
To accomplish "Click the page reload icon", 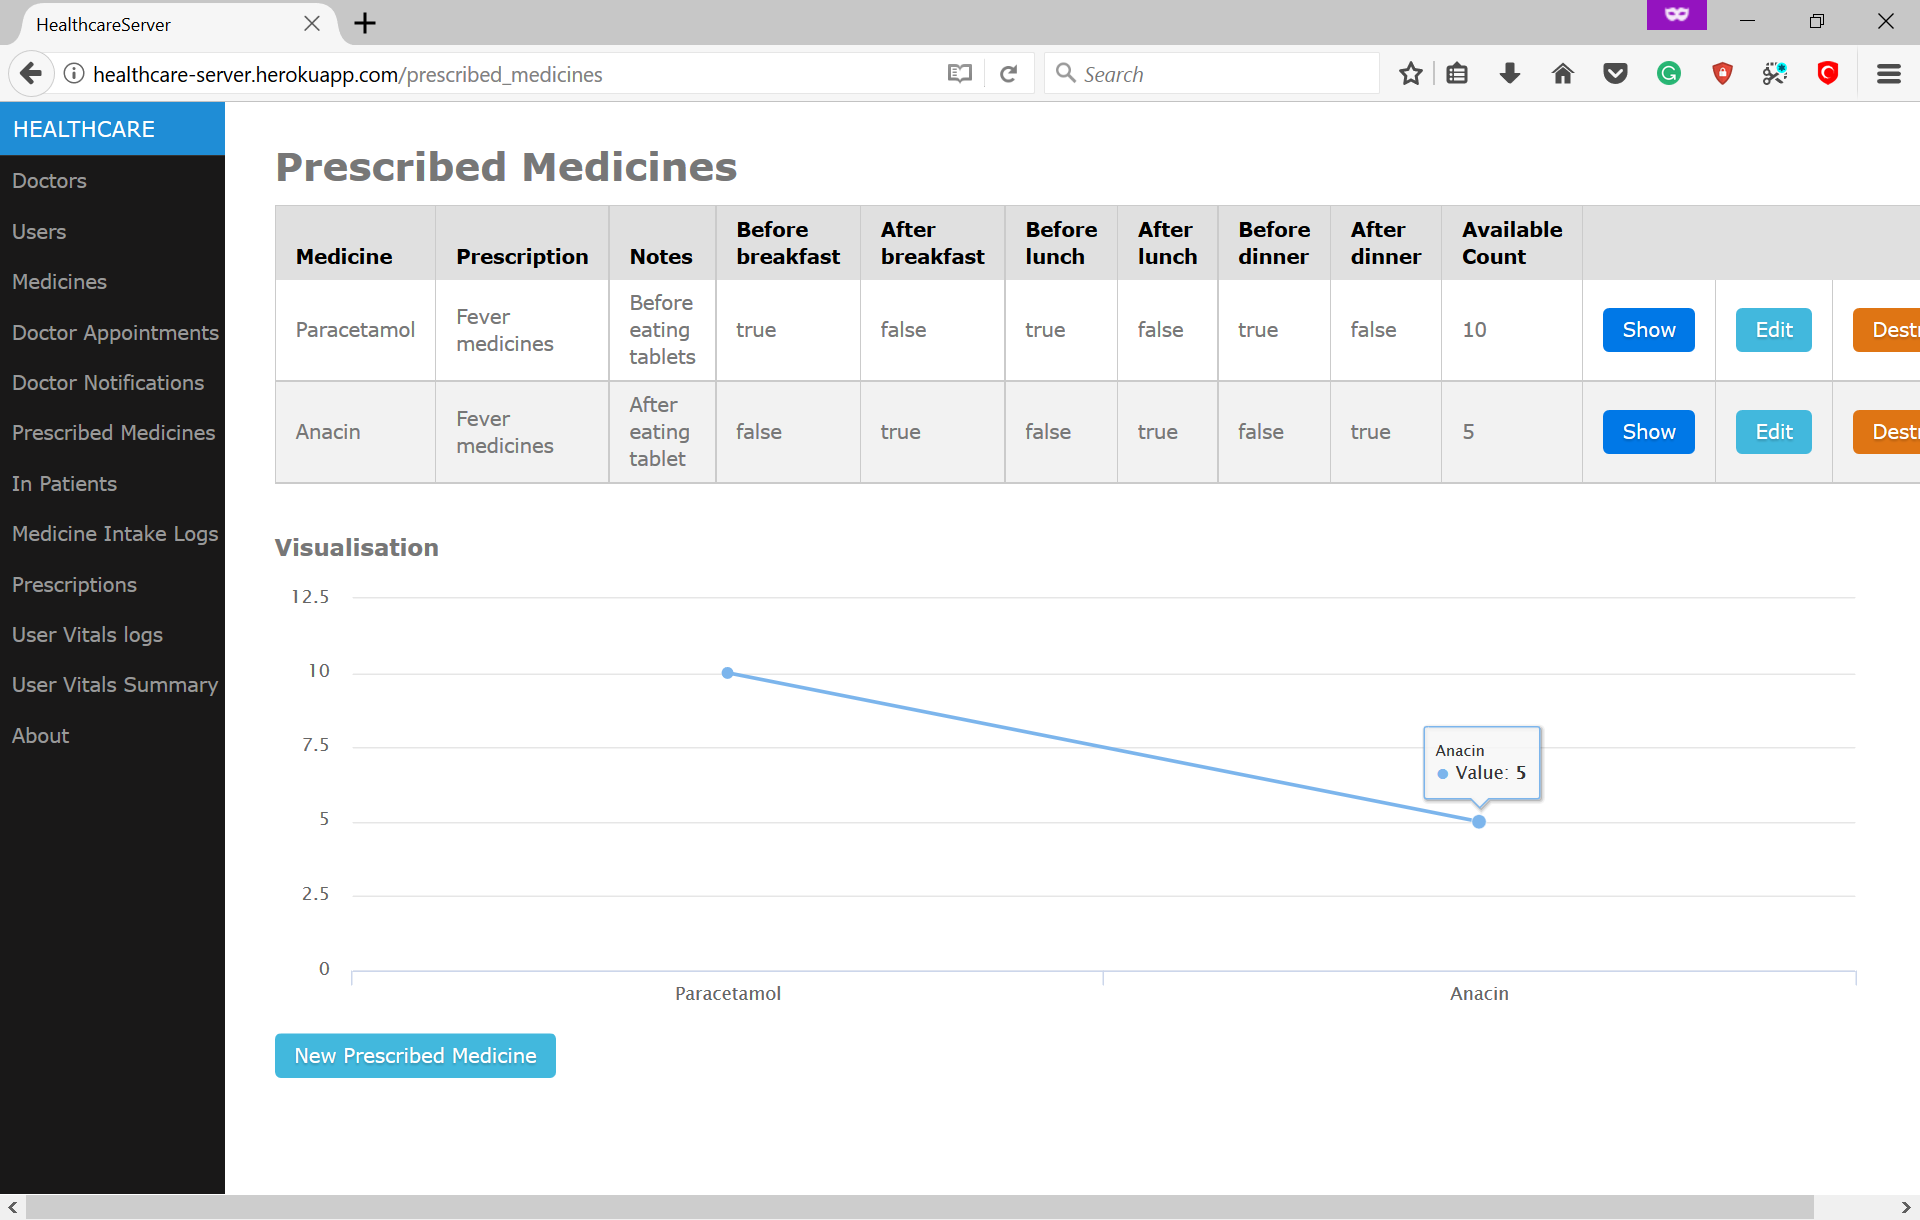I will click(x=1009, y=74).
